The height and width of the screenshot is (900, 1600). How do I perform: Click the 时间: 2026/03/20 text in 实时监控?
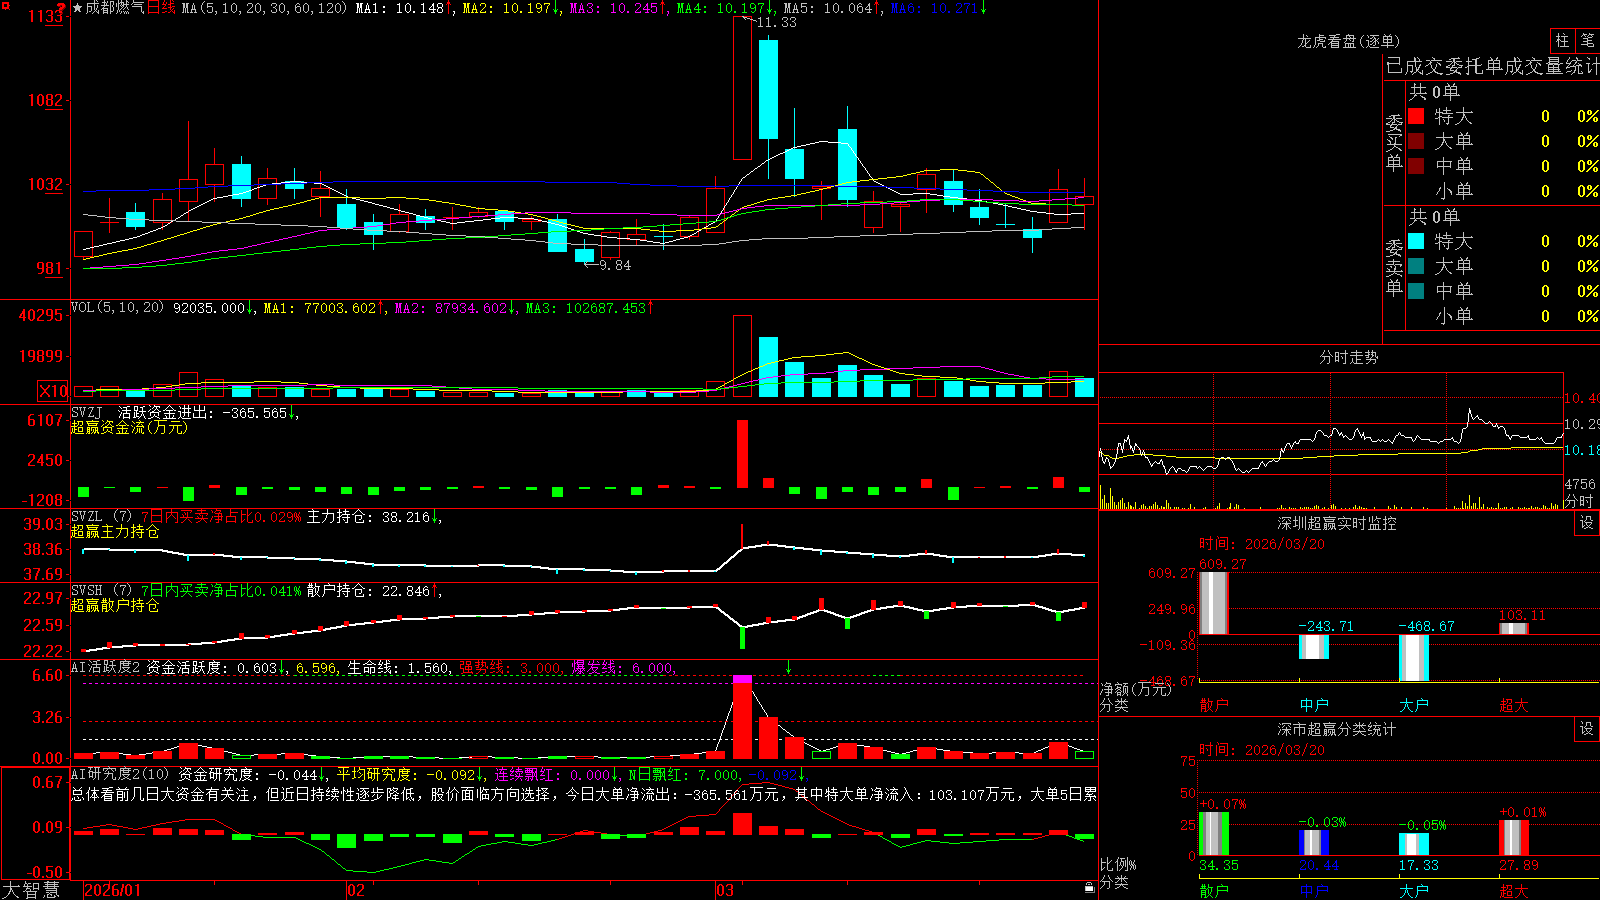(x=1262, y=544)
